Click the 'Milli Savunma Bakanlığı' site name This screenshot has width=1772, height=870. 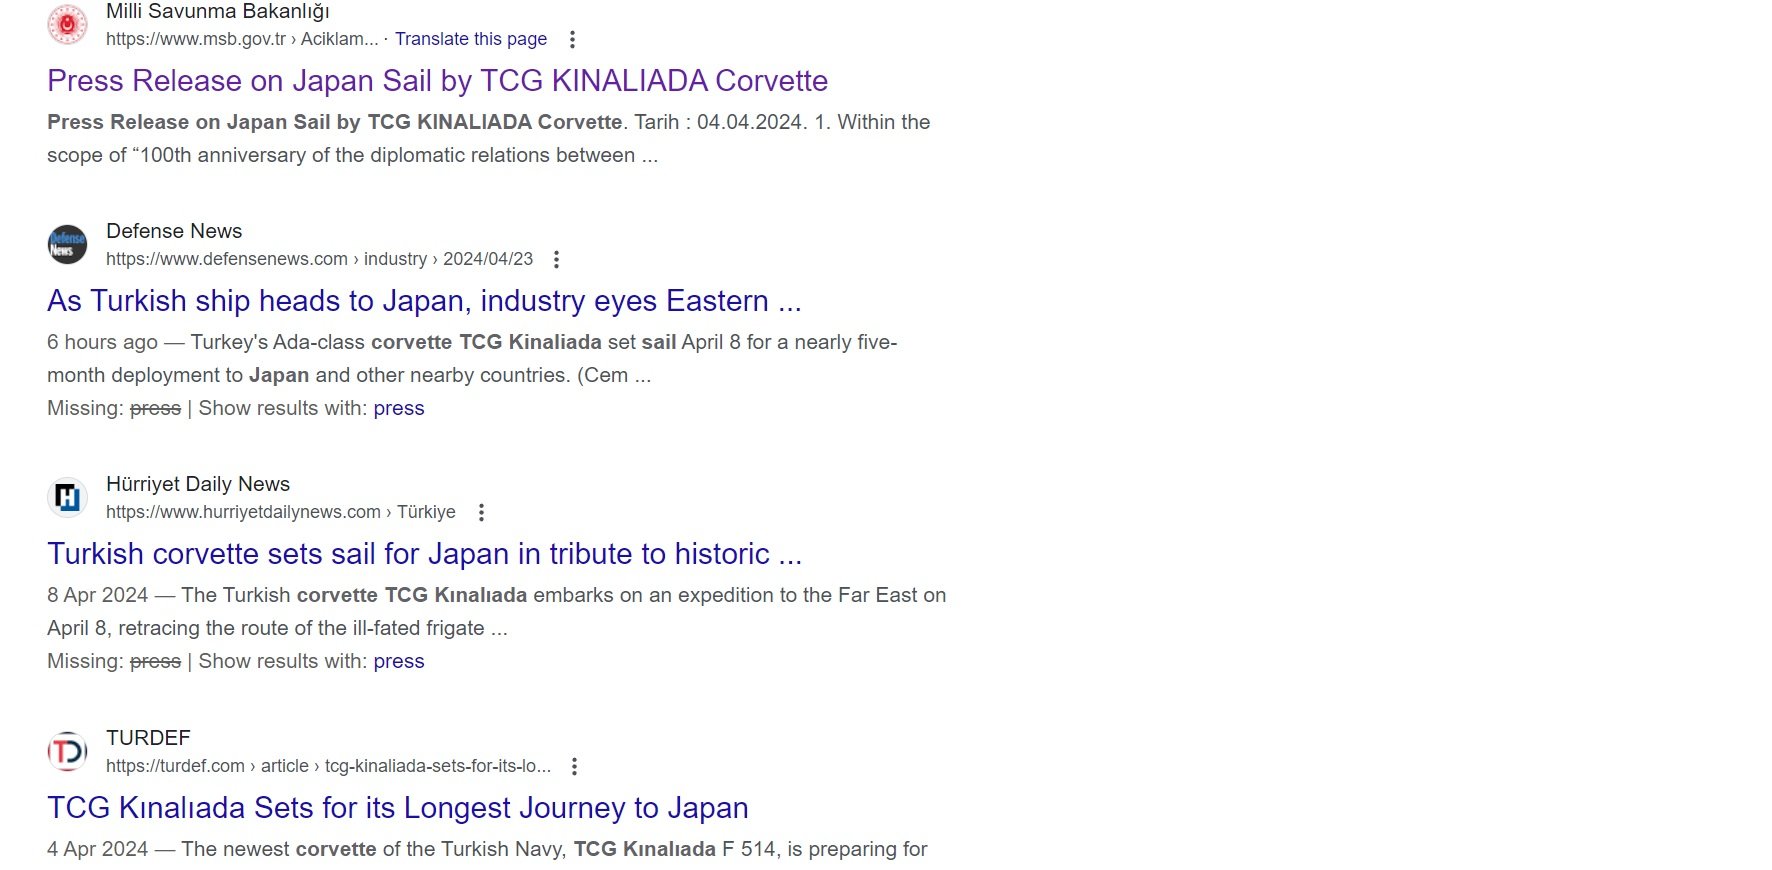pos(218,12)
